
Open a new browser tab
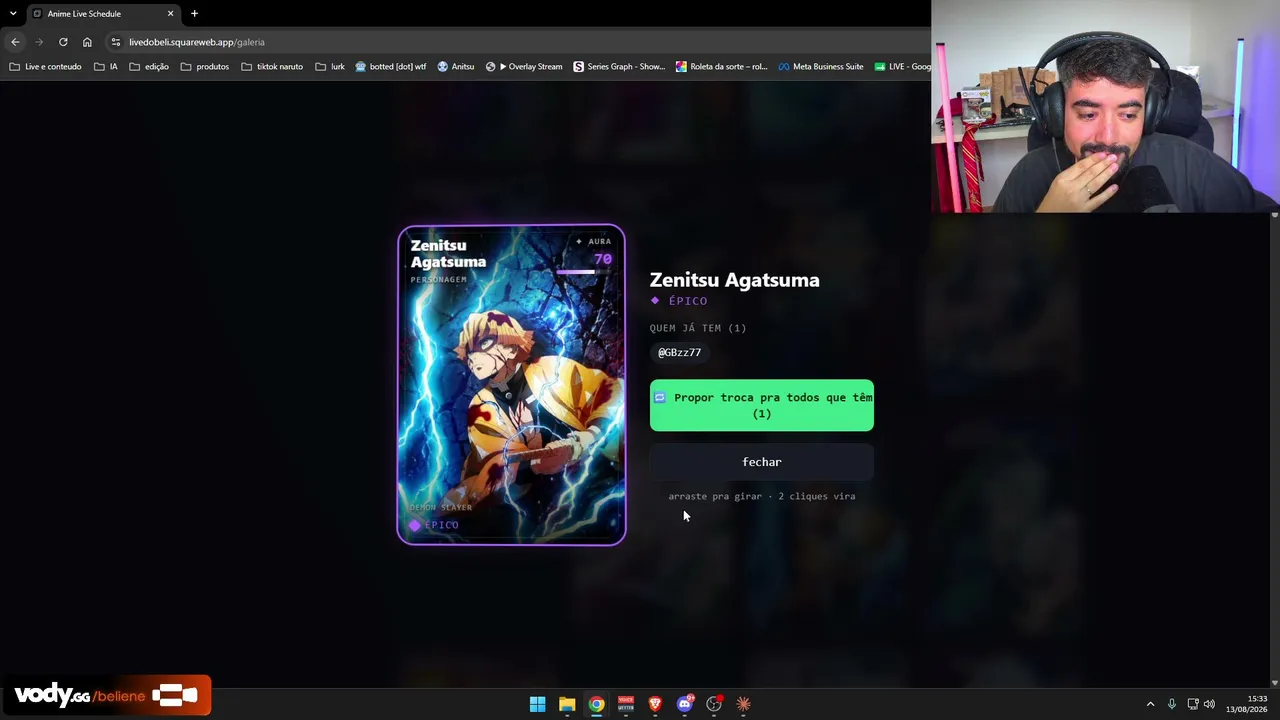pos(194,14)
